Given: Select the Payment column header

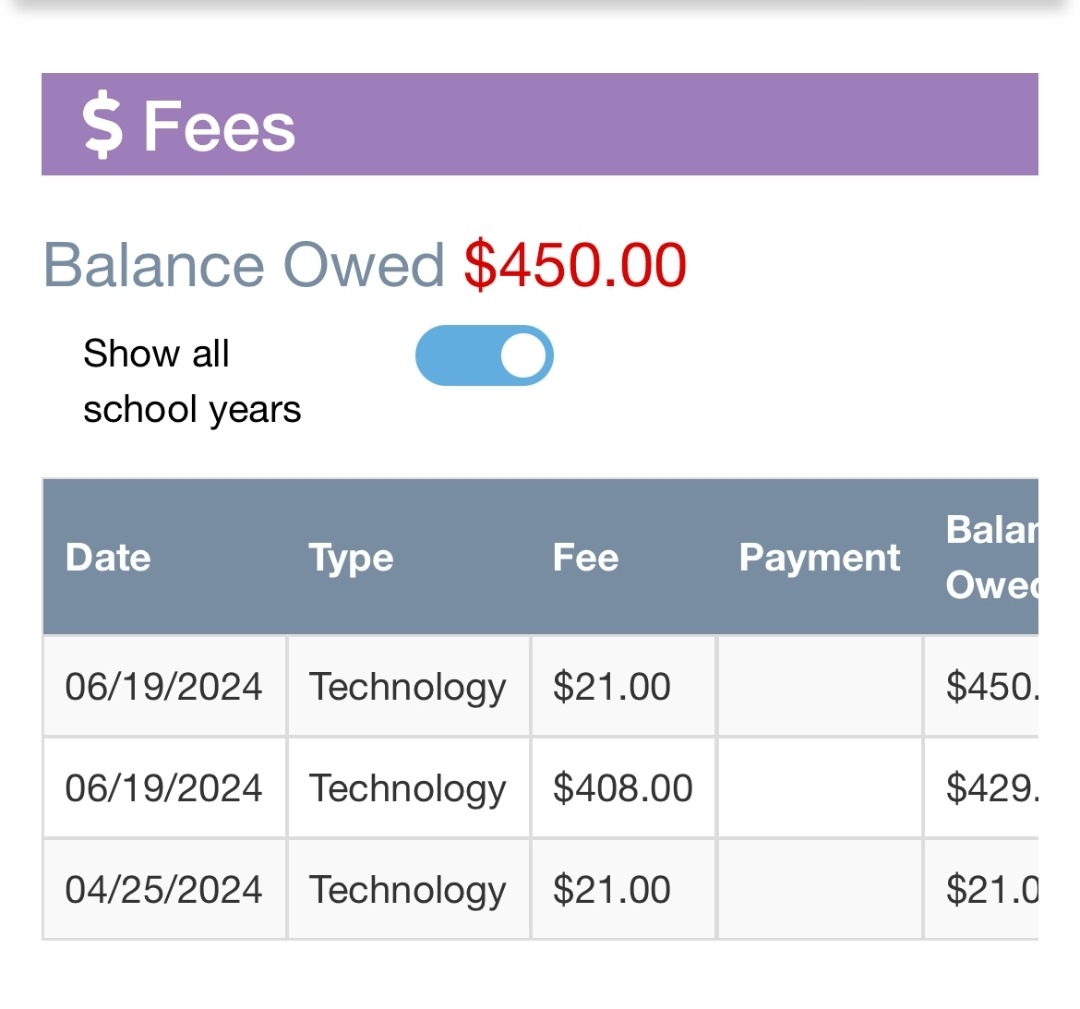Looking at the screenshot, I should [819, 557].
